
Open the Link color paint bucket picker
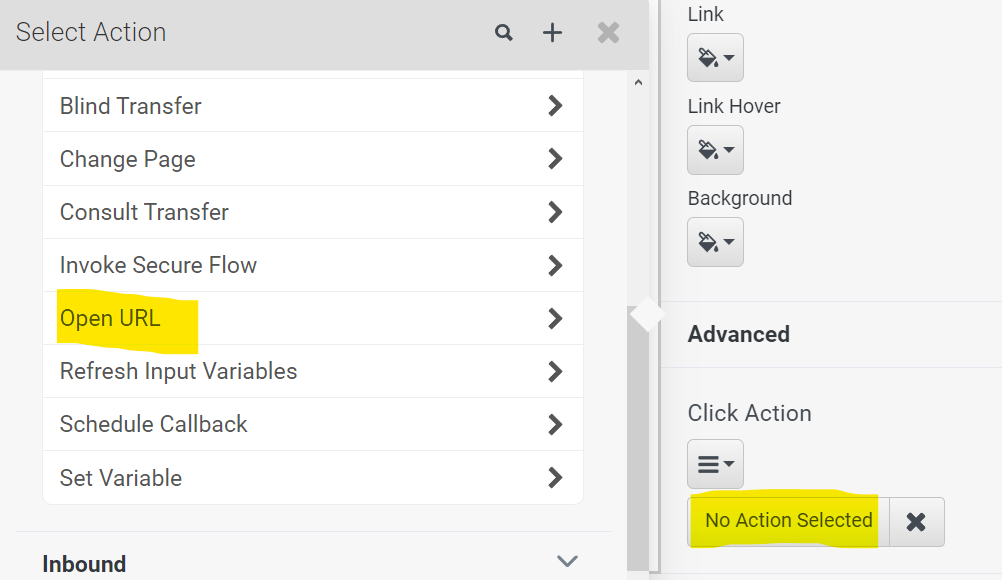coord(715,58)
